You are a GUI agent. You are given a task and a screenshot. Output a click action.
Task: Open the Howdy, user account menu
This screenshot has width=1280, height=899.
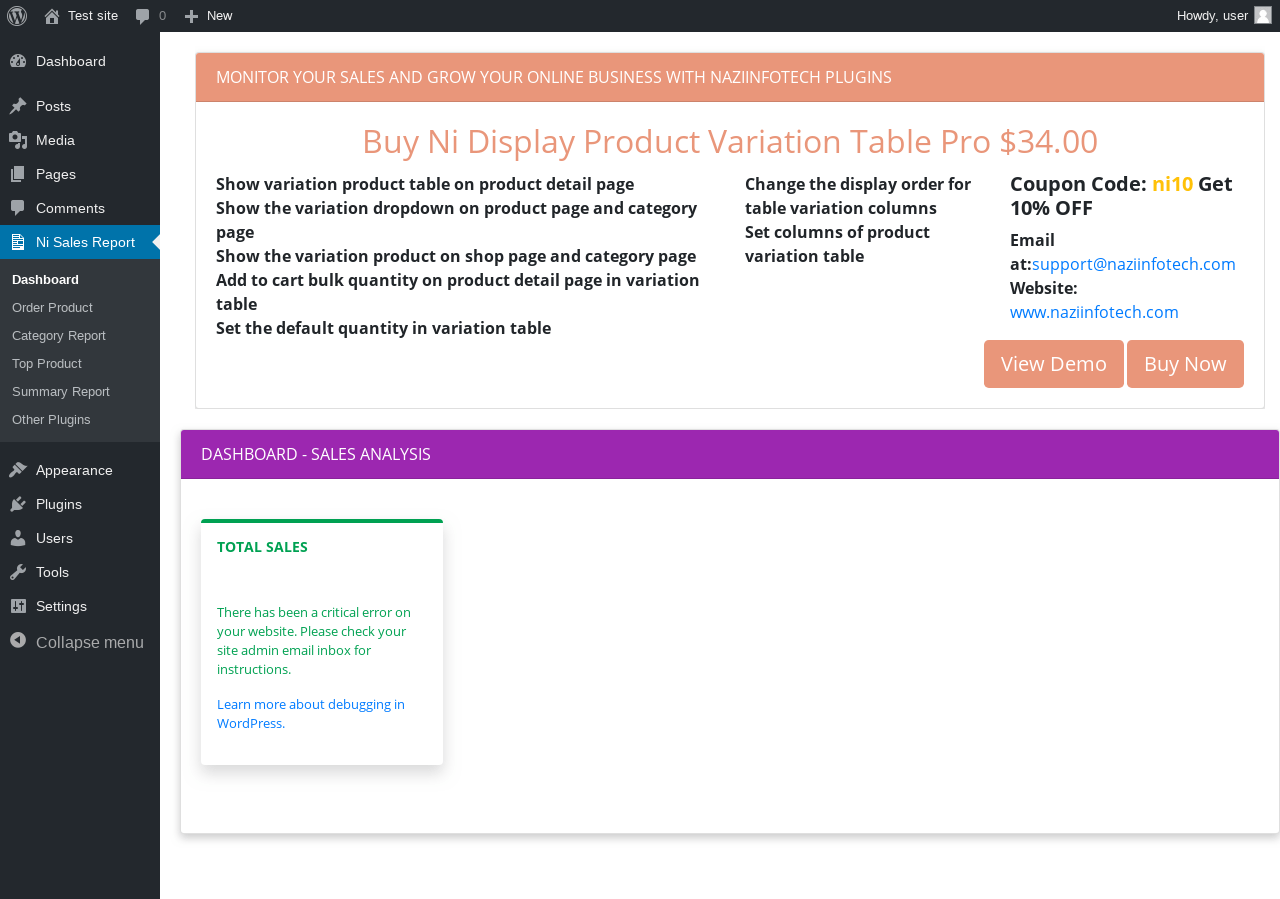tap(1224, 16)
